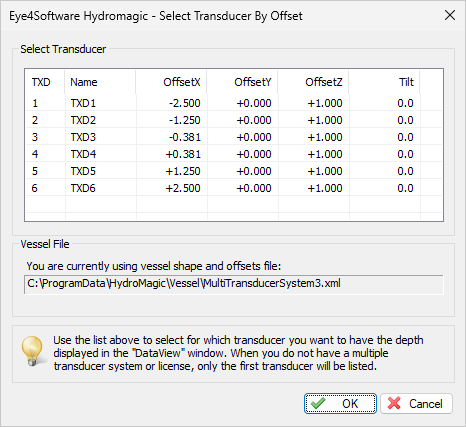Click the OffsetY column header
The image size is (466, 427).
pos(242,82)
